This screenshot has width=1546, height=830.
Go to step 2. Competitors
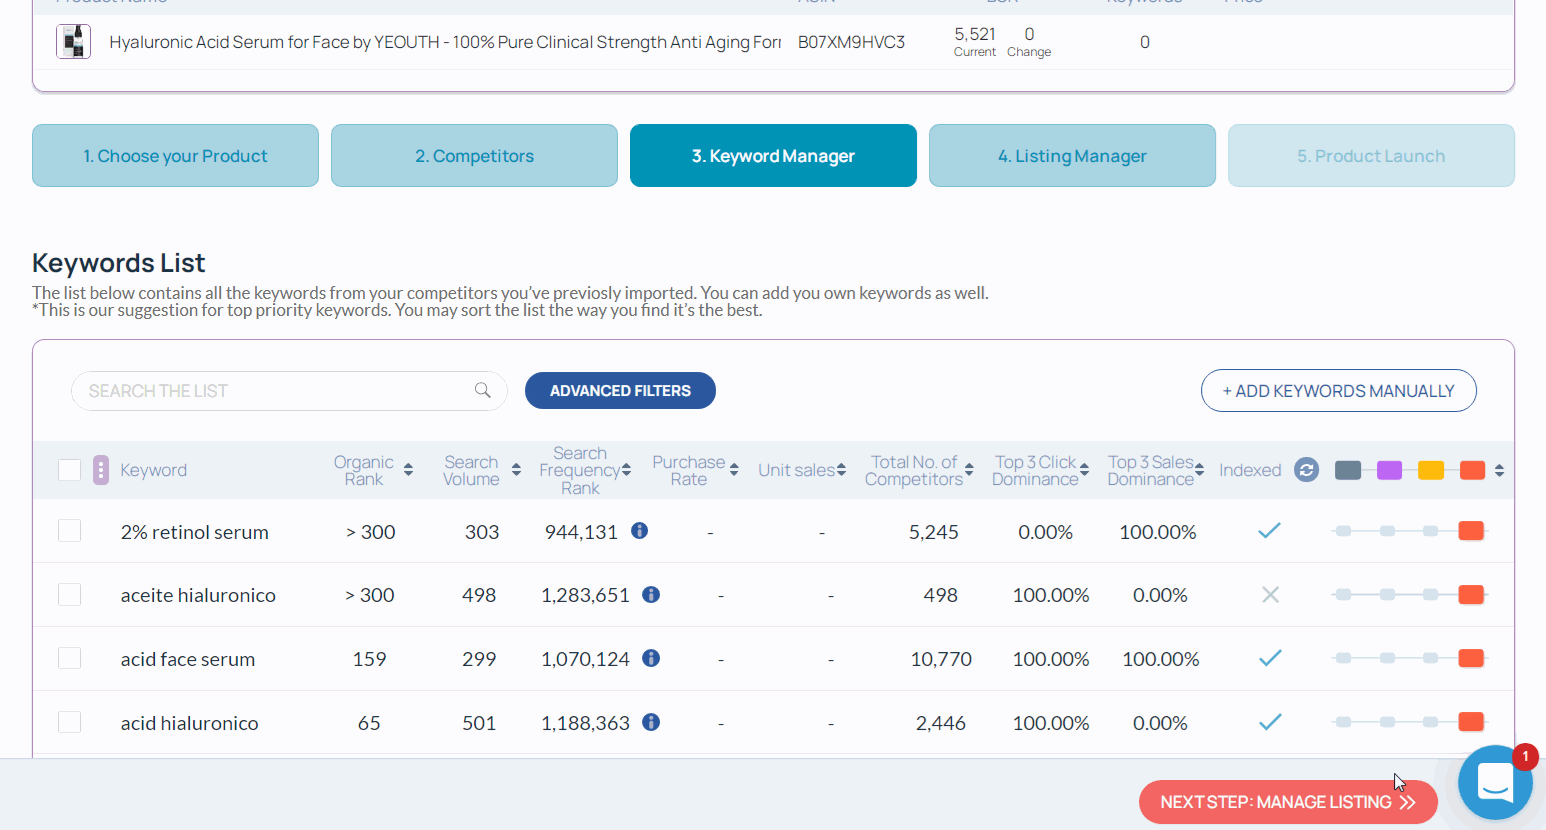474,155
